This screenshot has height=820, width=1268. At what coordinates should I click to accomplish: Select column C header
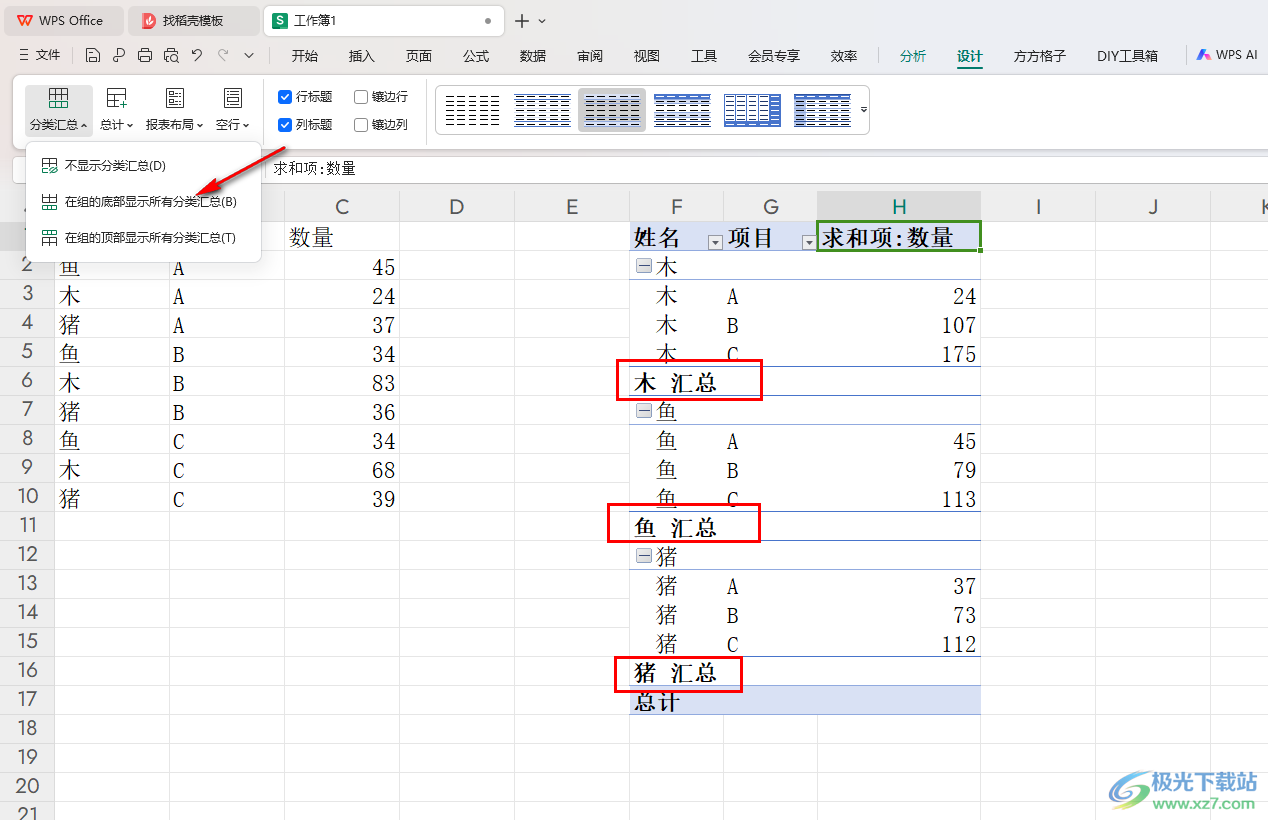pyautogui.click(x=342, y=207)
